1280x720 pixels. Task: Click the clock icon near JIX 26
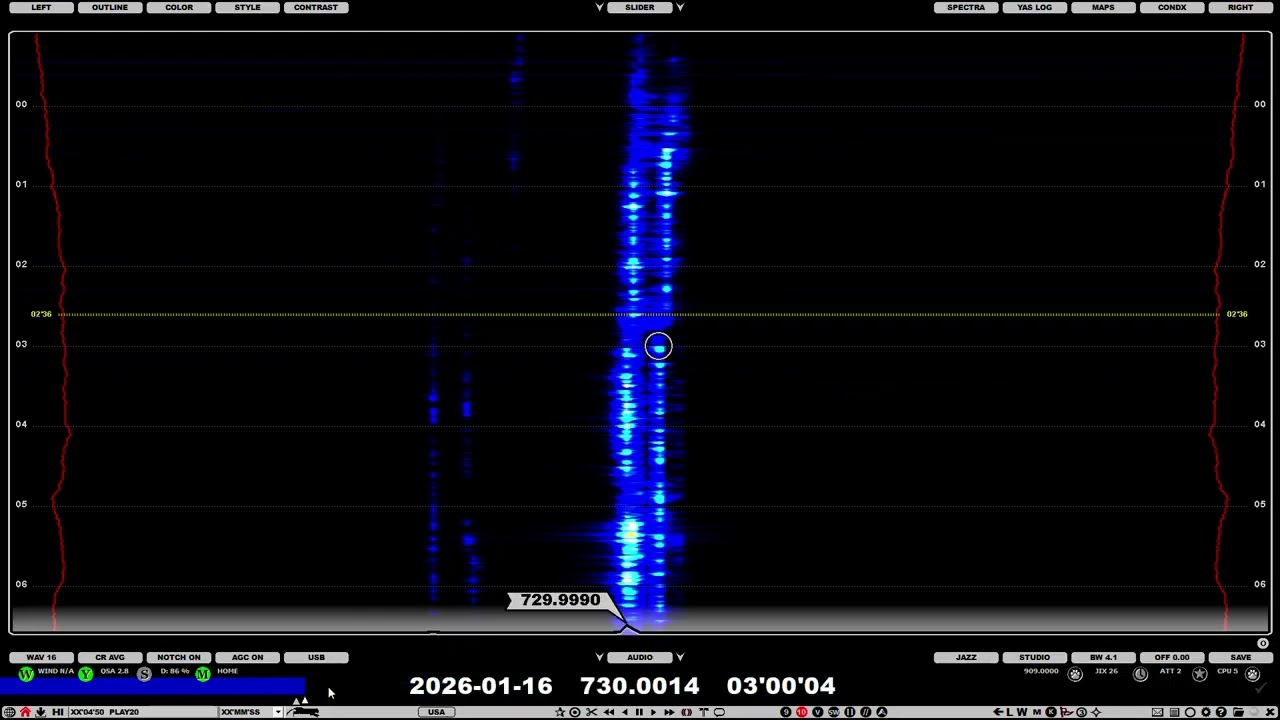click(x=1140, y=674)
